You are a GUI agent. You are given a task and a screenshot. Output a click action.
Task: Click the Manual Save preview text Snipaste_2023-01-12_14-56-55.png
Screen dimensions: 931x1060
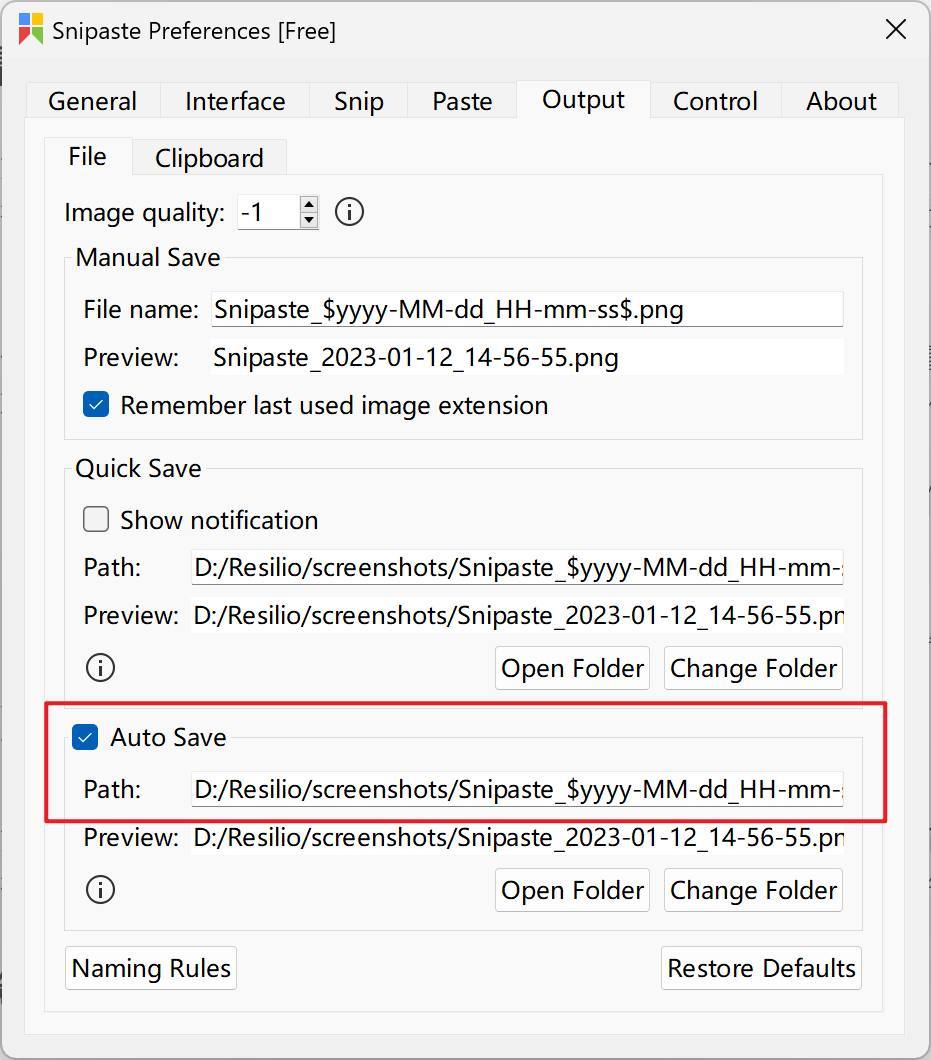[416, 358]
